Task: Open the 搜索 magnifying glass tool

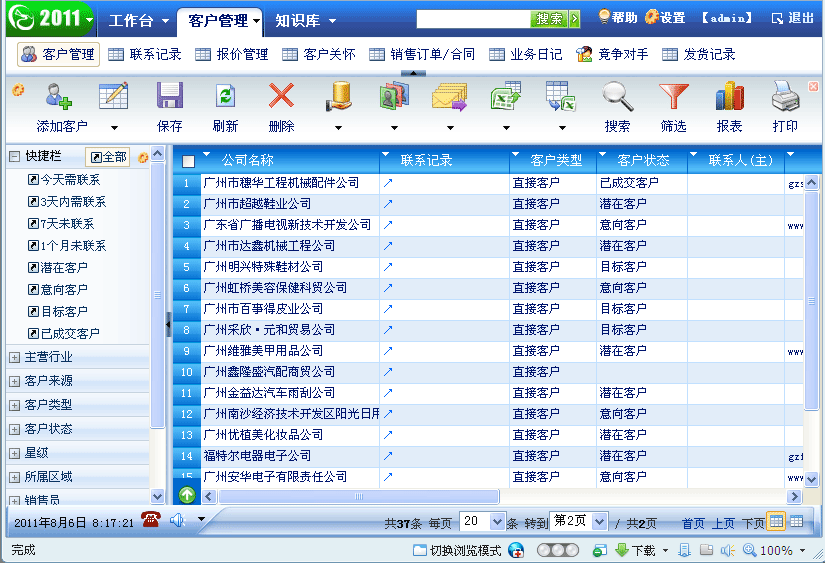Action: [x=617, y=96]
